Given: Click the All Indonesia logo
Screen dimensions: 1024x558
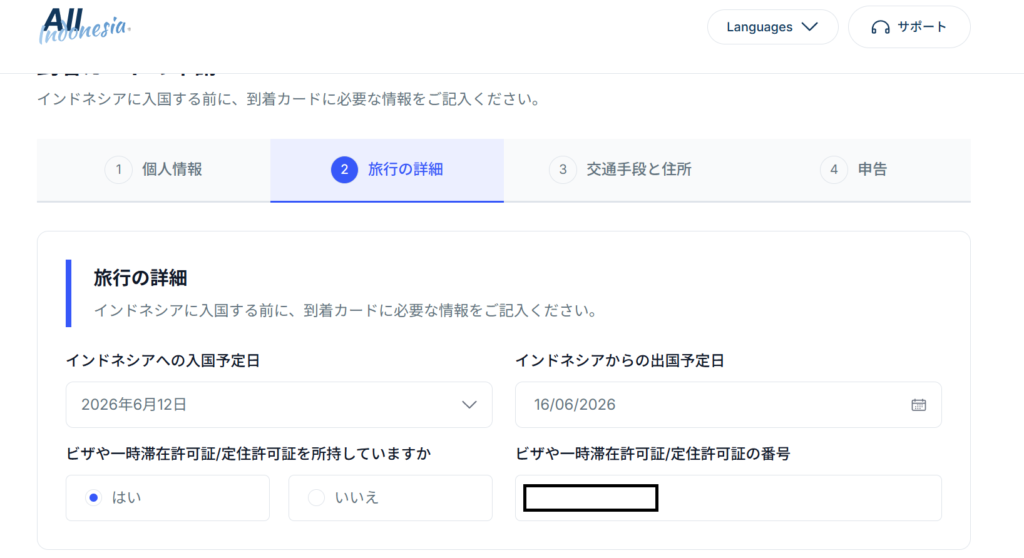Looking at the screenshot, I should pyautogui.click(x=84, y=26).
